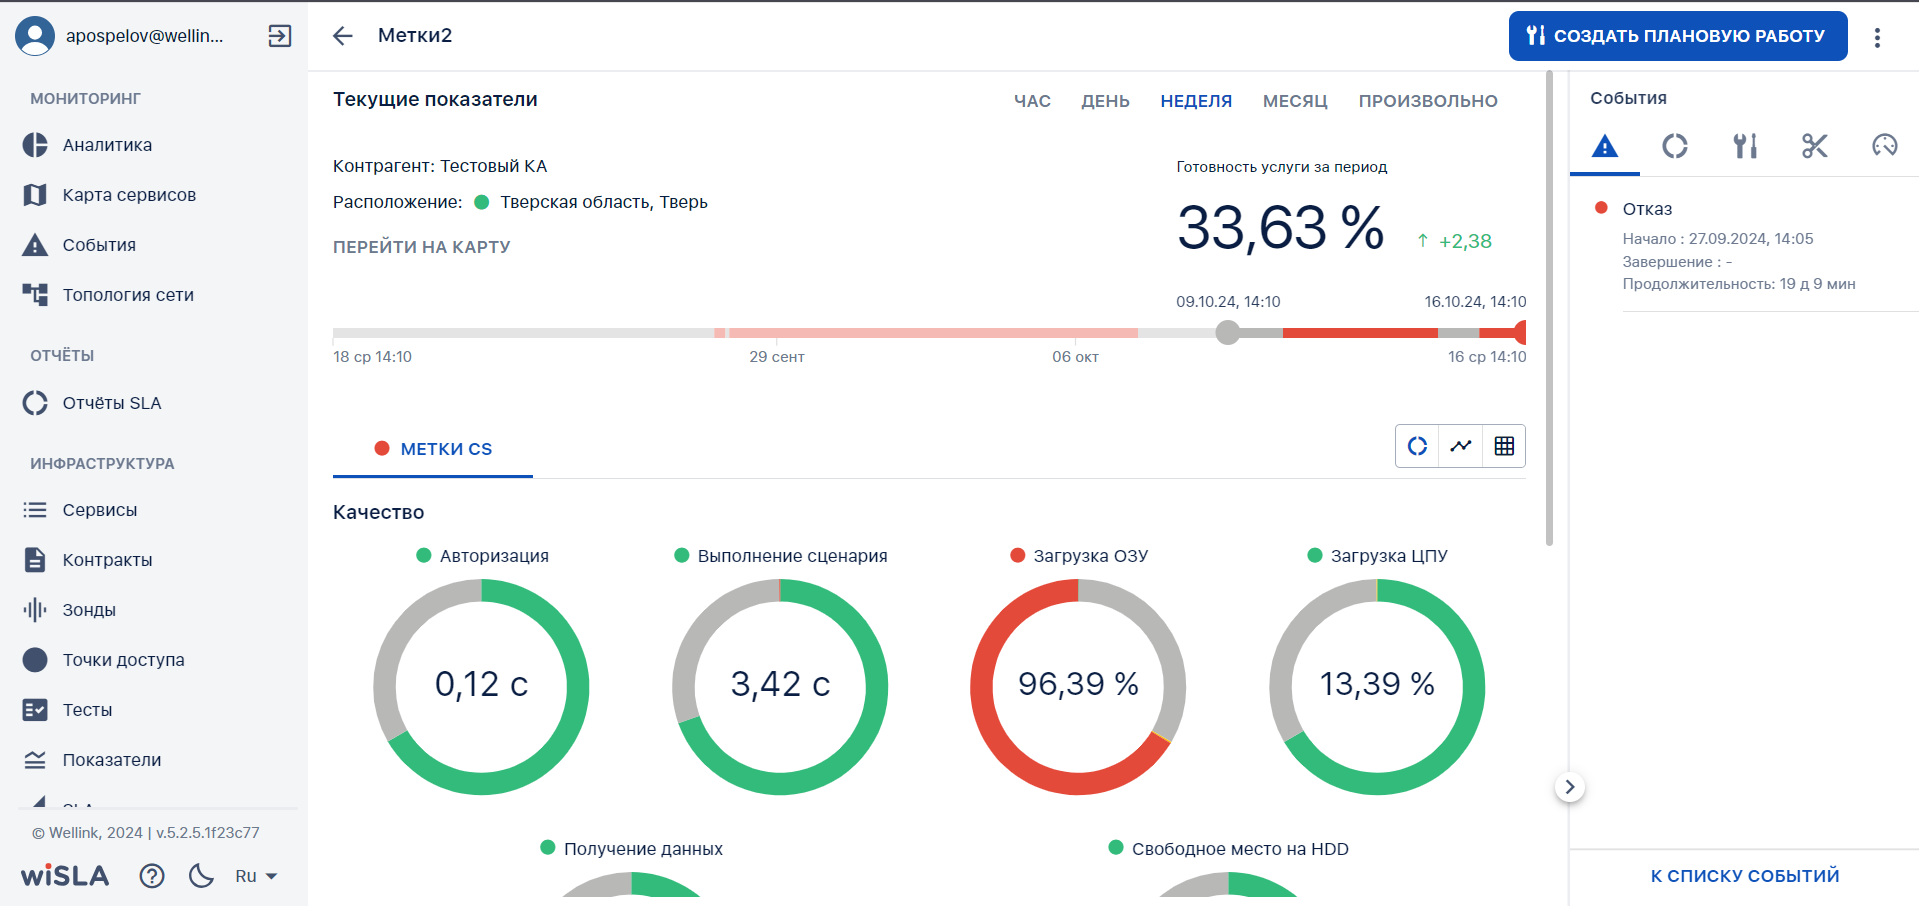This screenshot has height=906, width=1919.
Task: Click the WiSLA logo
Action: point(65,876)
